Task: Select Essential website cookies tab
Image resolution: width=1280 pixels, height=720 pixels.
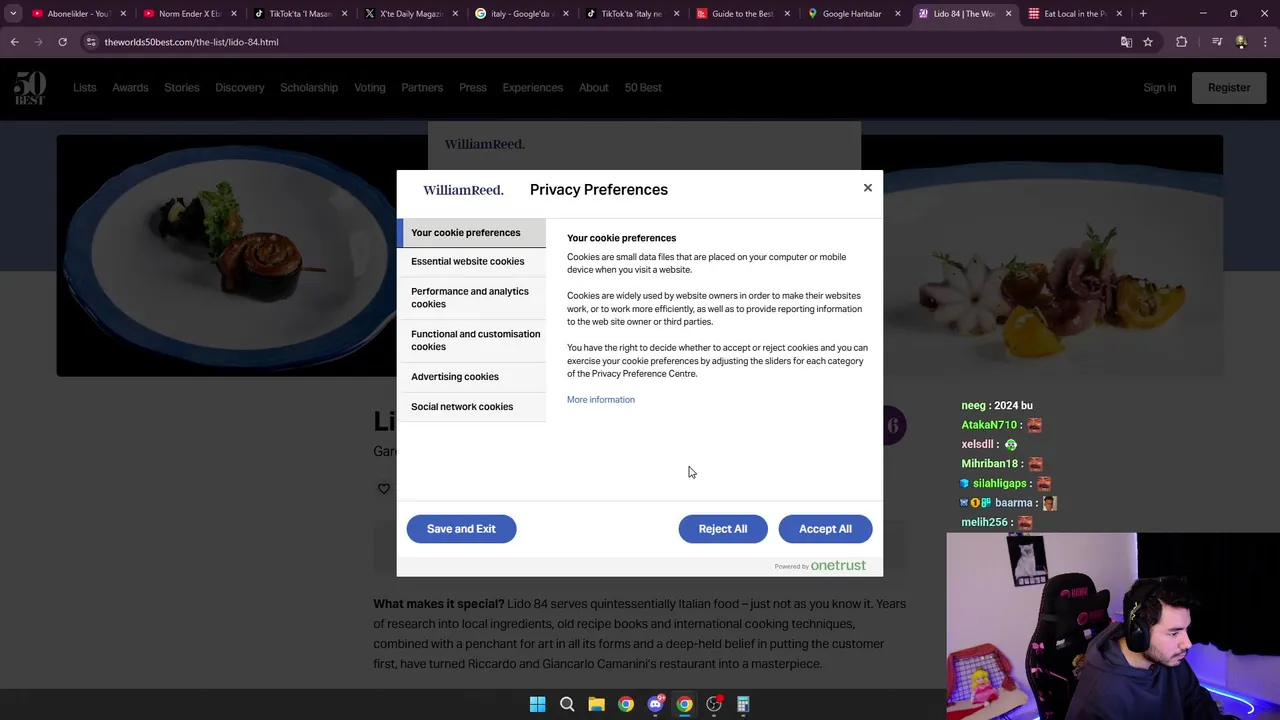Action: coord(472,261)
